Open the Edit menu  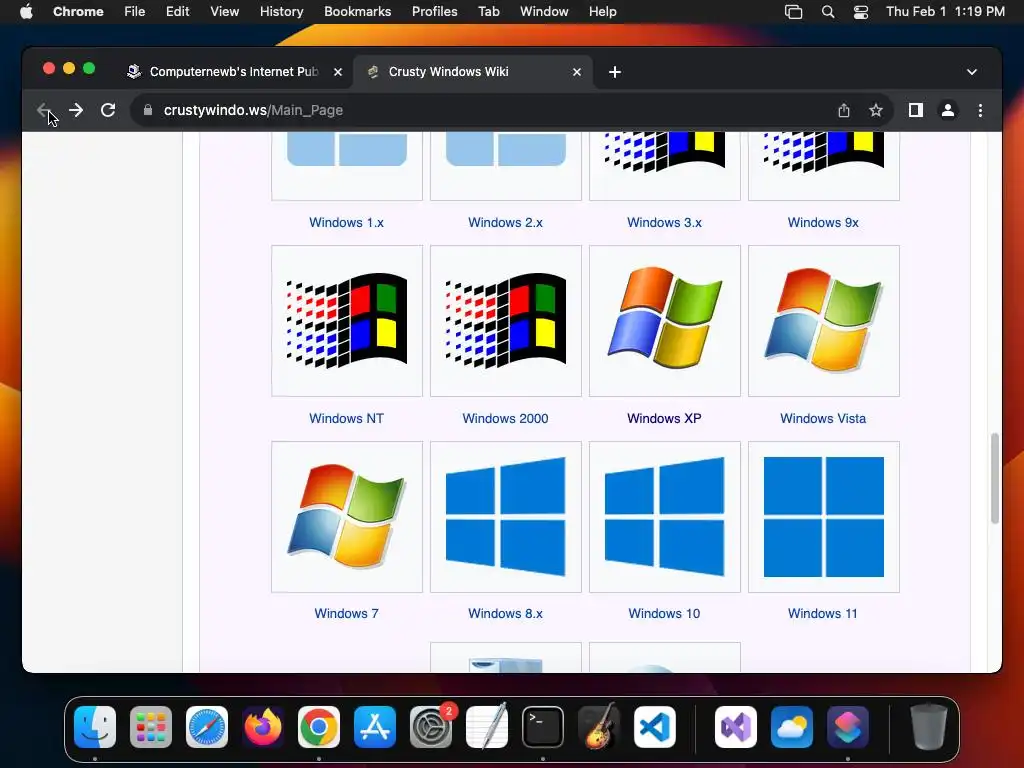pos(177,12)
